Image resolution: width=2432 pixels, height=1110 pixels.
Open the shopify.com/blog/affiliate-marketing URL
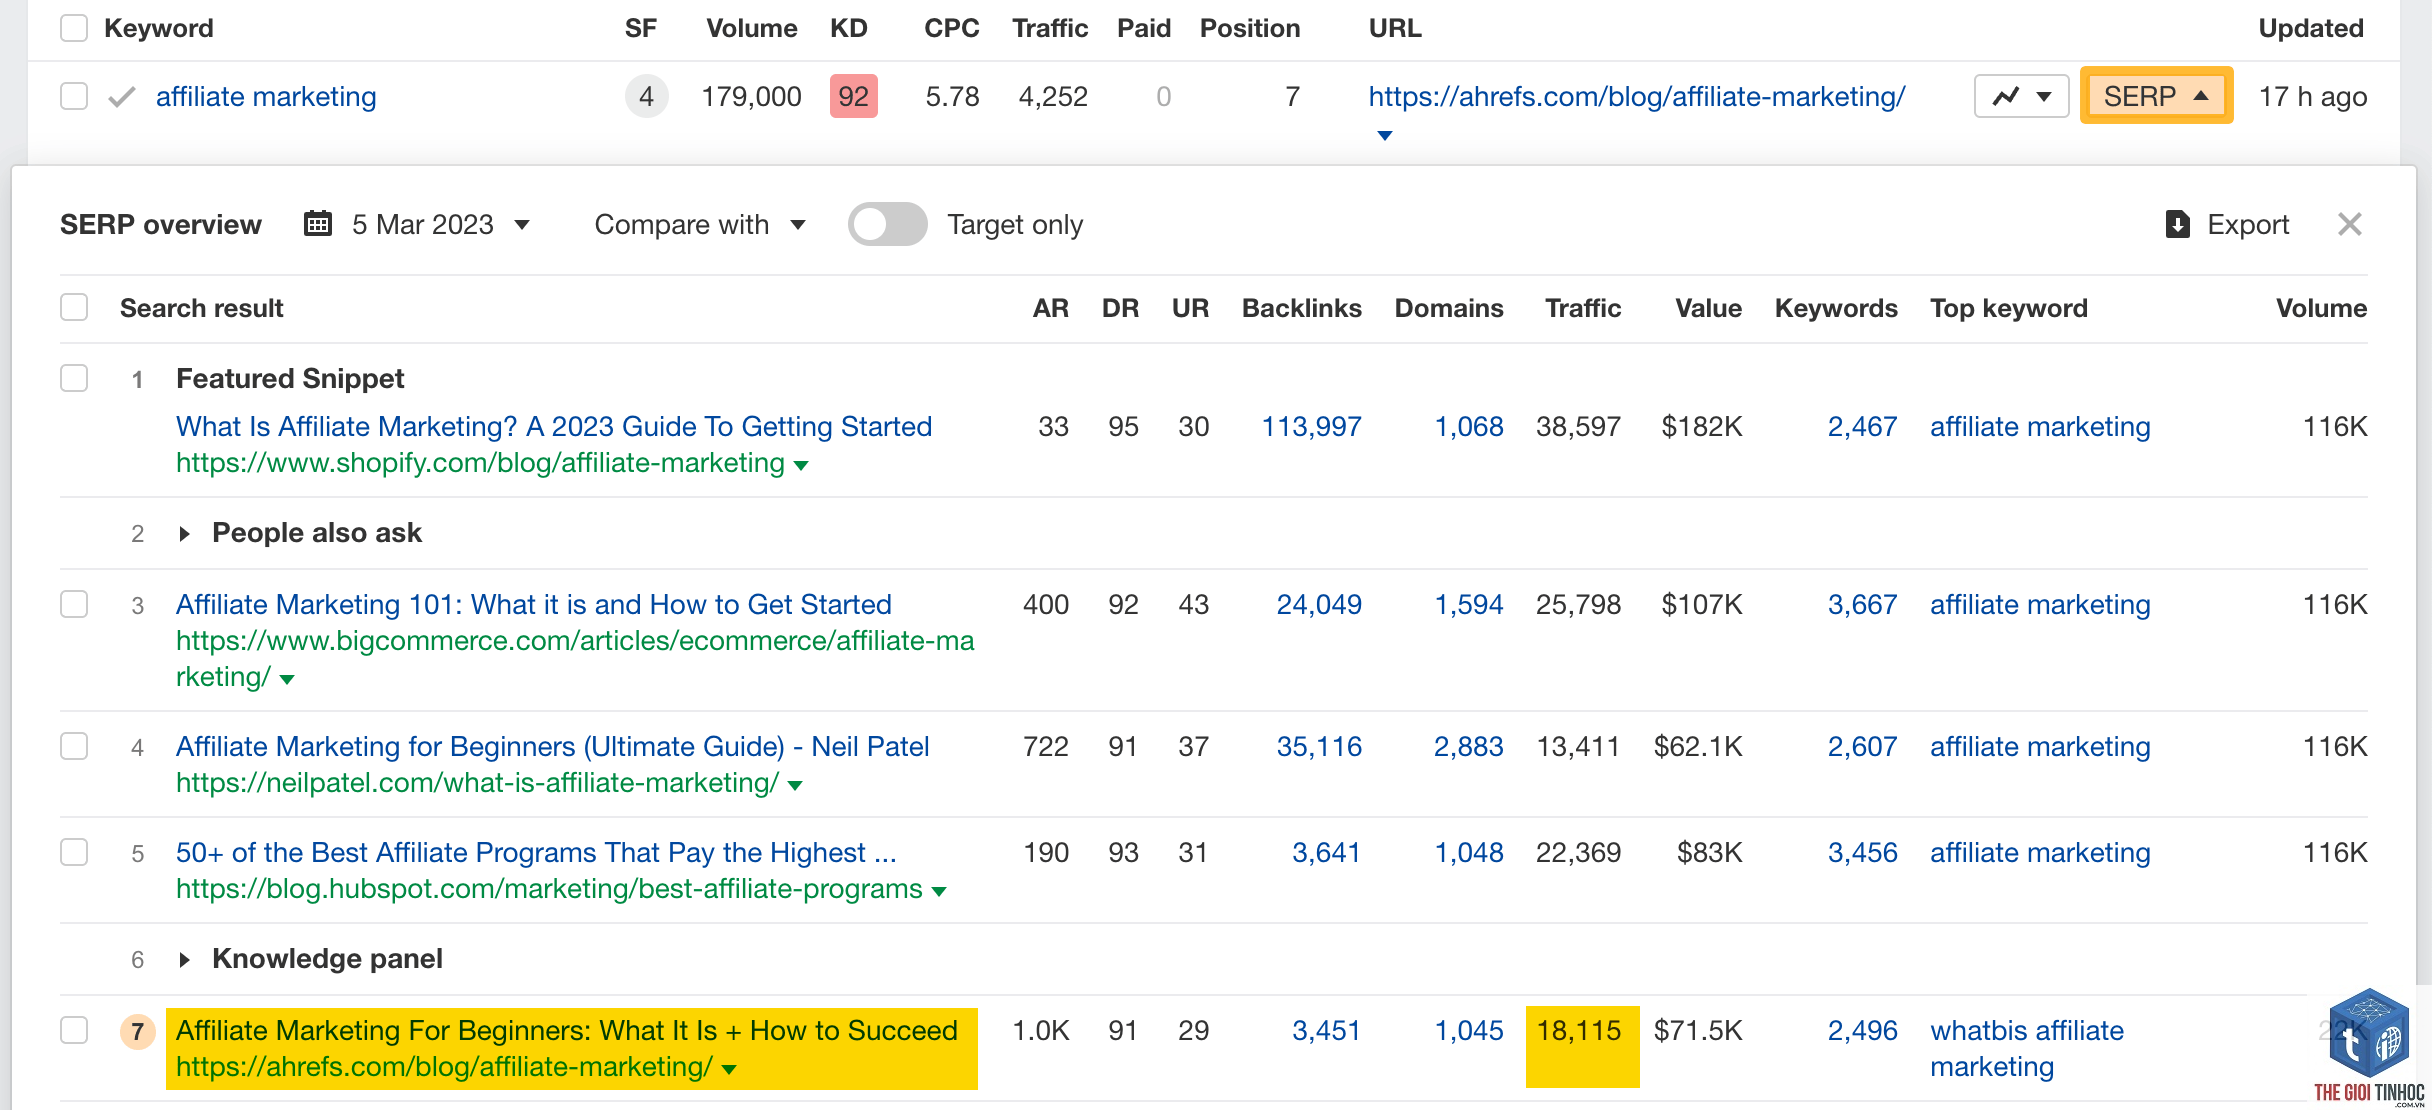pyautogui.click(x=480, y=463)
